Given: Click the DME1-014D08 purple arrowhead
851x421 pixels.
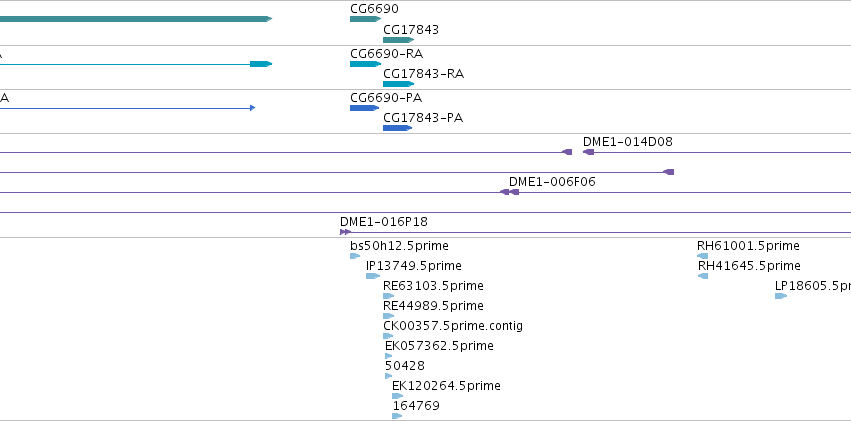Looking at the screenshot, I should pos(588,152).
